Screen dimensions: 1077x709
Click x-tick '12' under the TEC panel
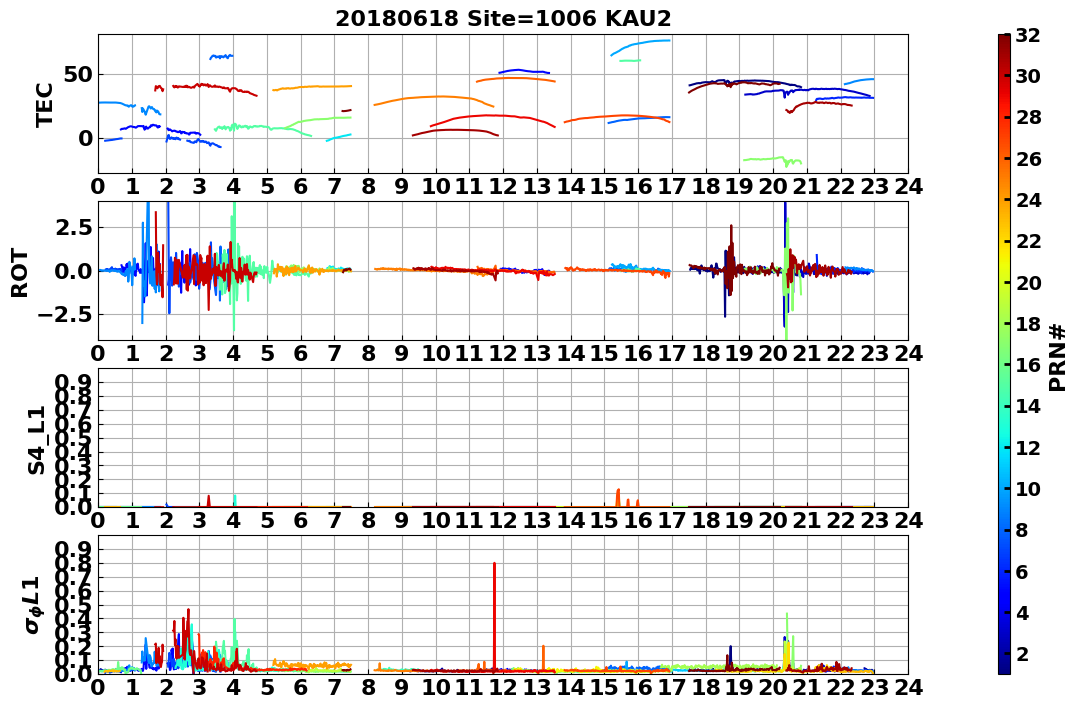[x=503, y=186]
